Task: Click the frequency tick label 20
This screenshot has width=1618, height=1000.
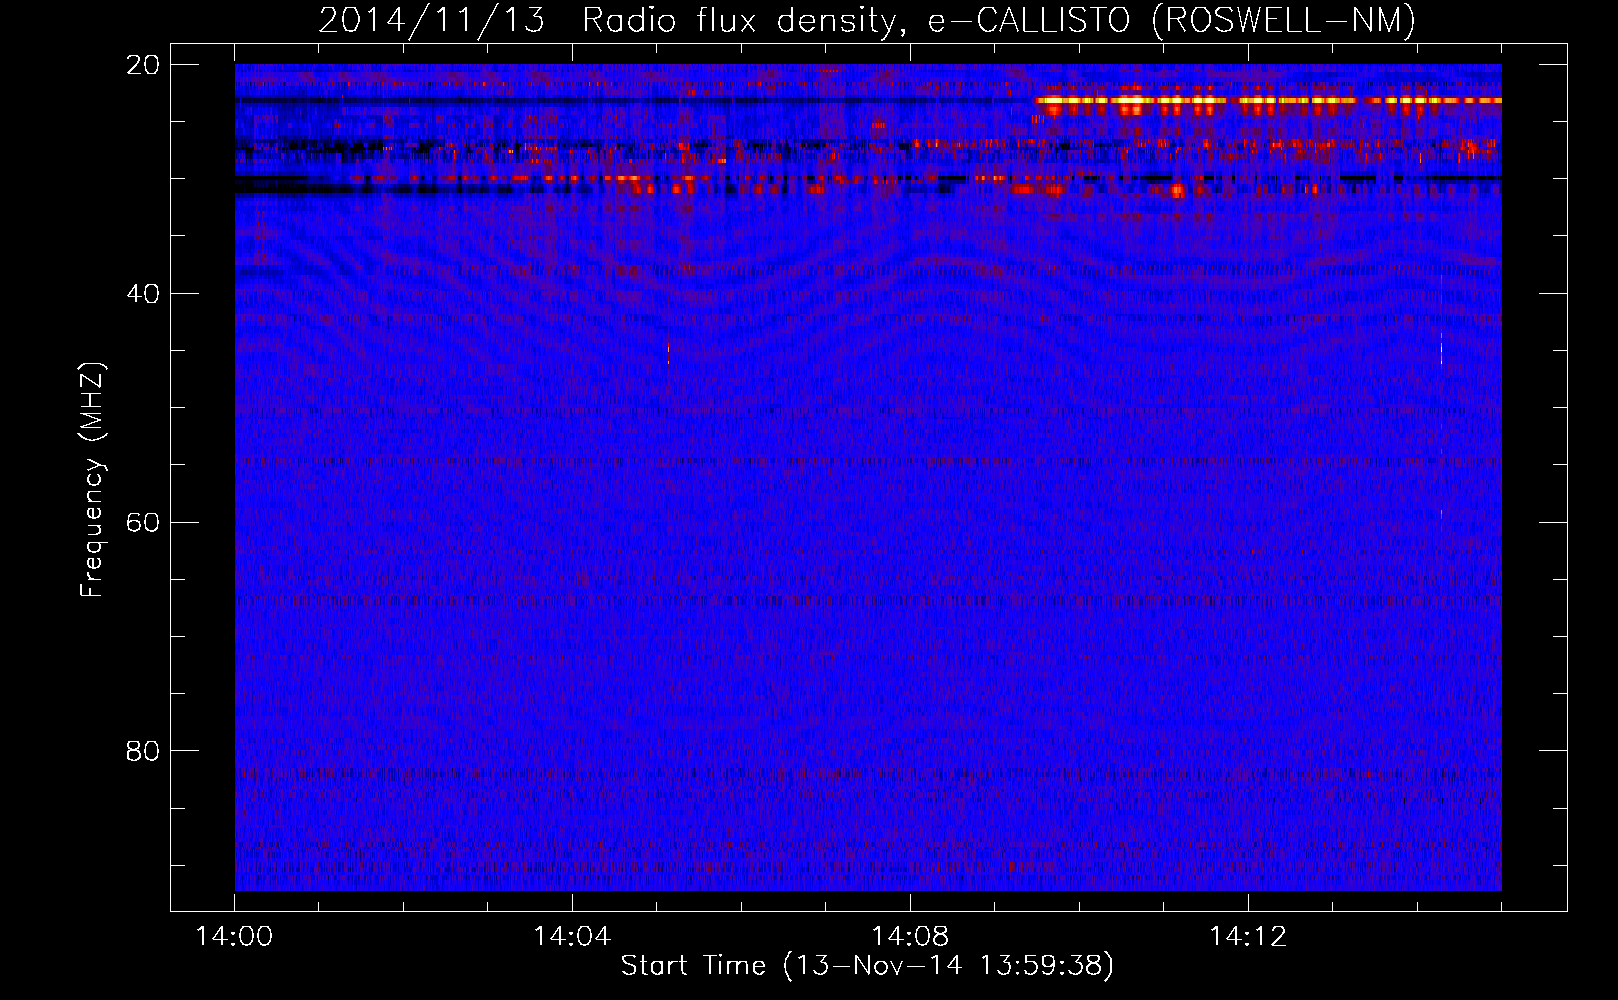Action: click(143, 65)
